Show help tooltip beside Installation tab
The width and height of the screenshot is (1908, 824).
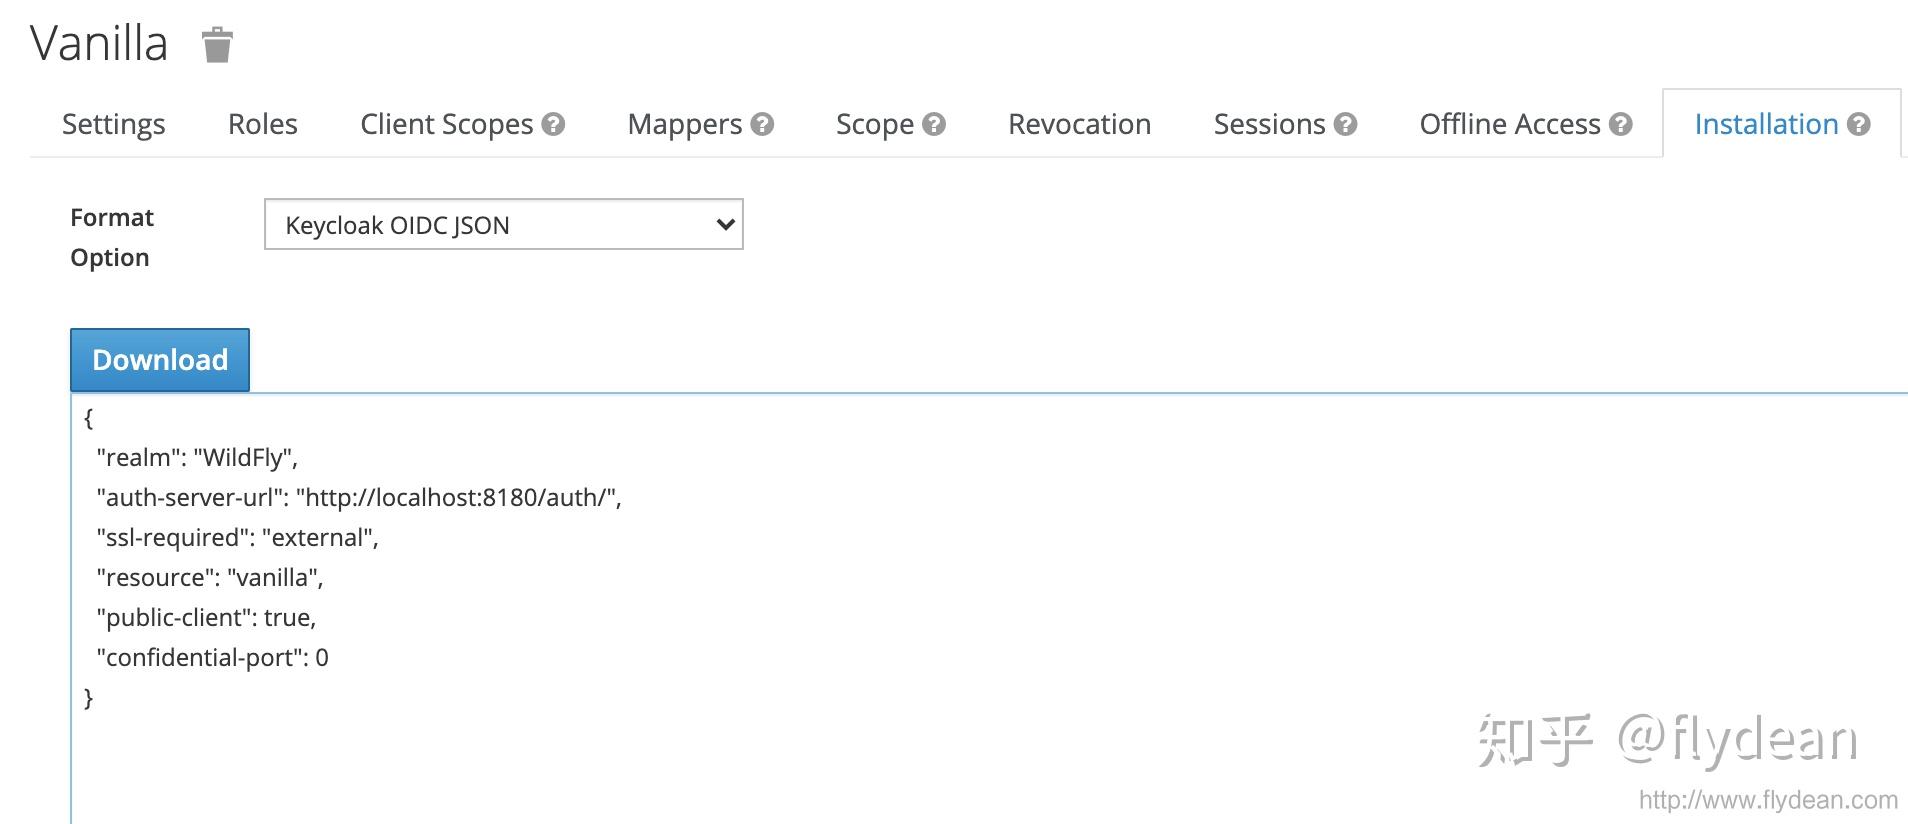1859,124
